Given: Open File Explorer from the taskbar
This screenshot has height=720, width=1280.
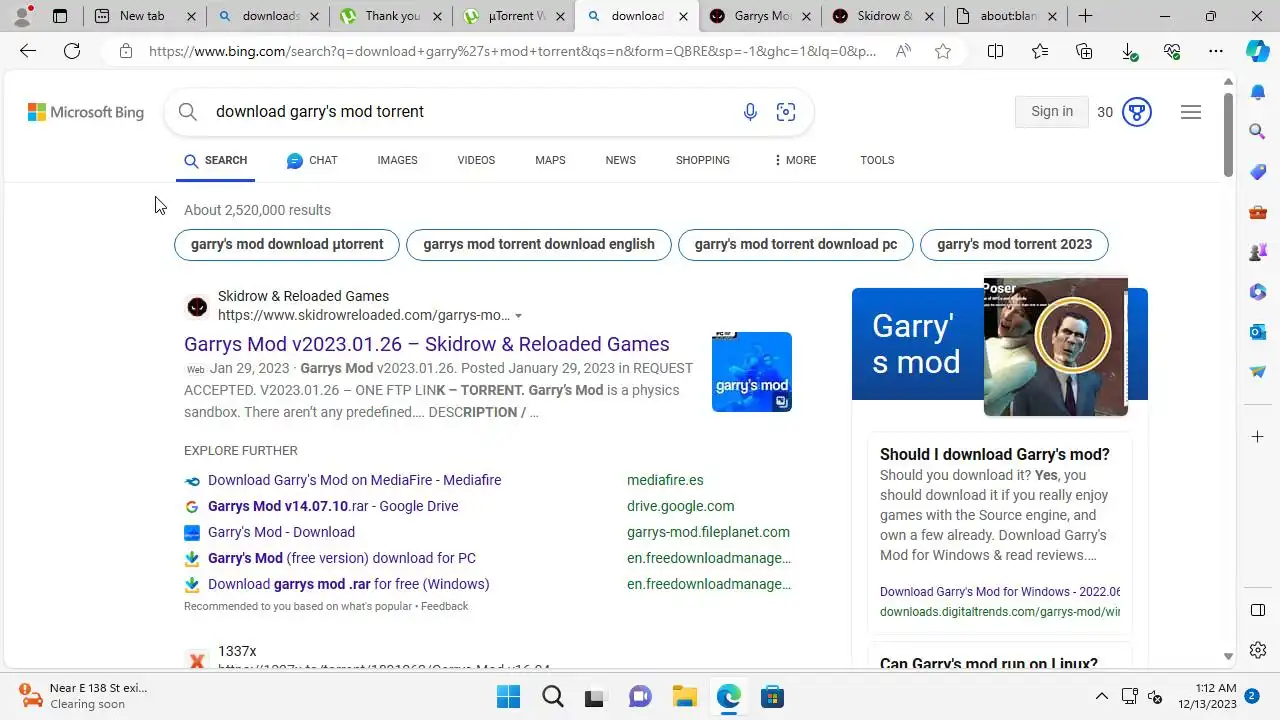Looking at the screenshot, I should click(x=684, y=696).
